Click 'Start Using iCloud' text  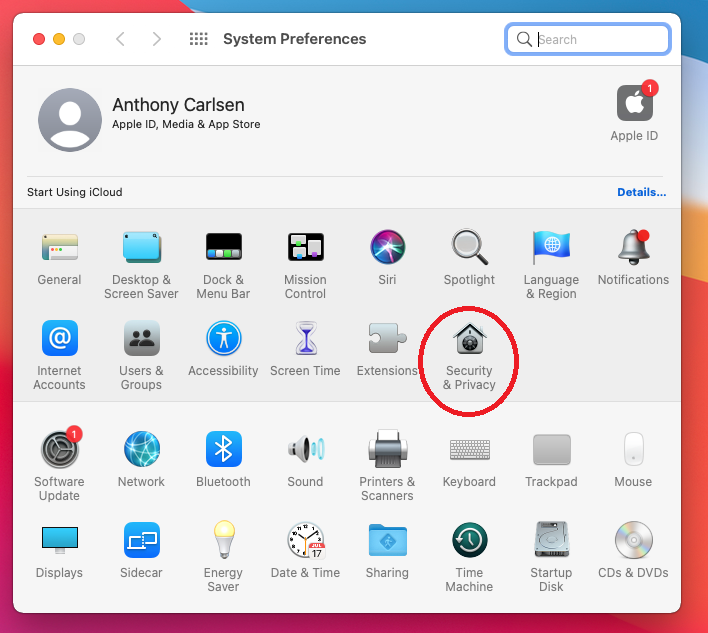75,192
